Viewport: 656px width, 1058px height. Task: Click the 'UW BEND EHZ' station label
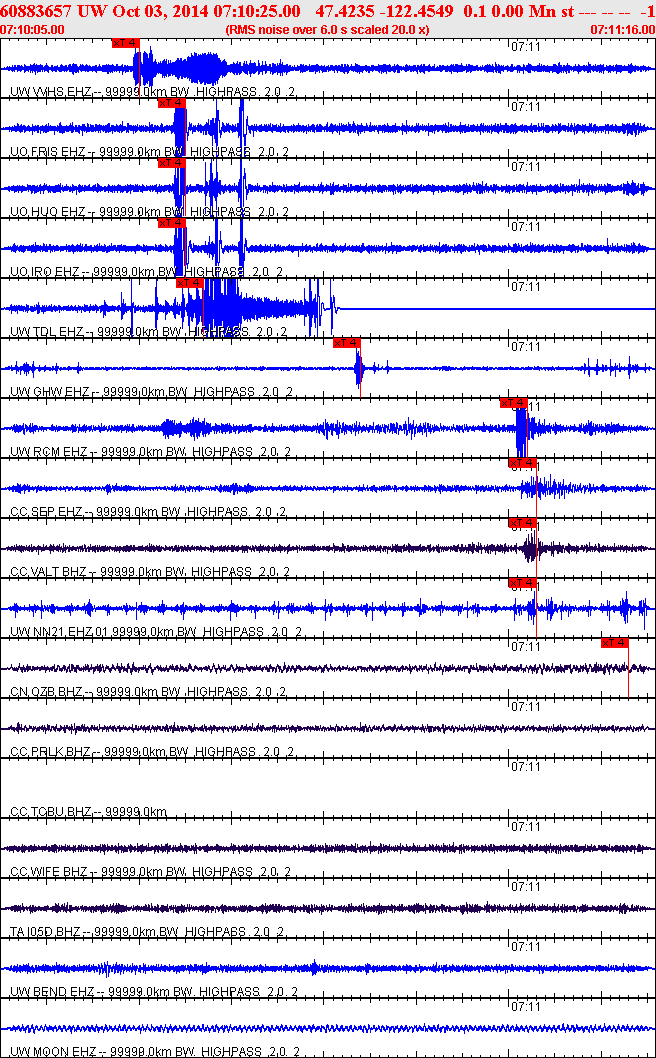(53, 992)
